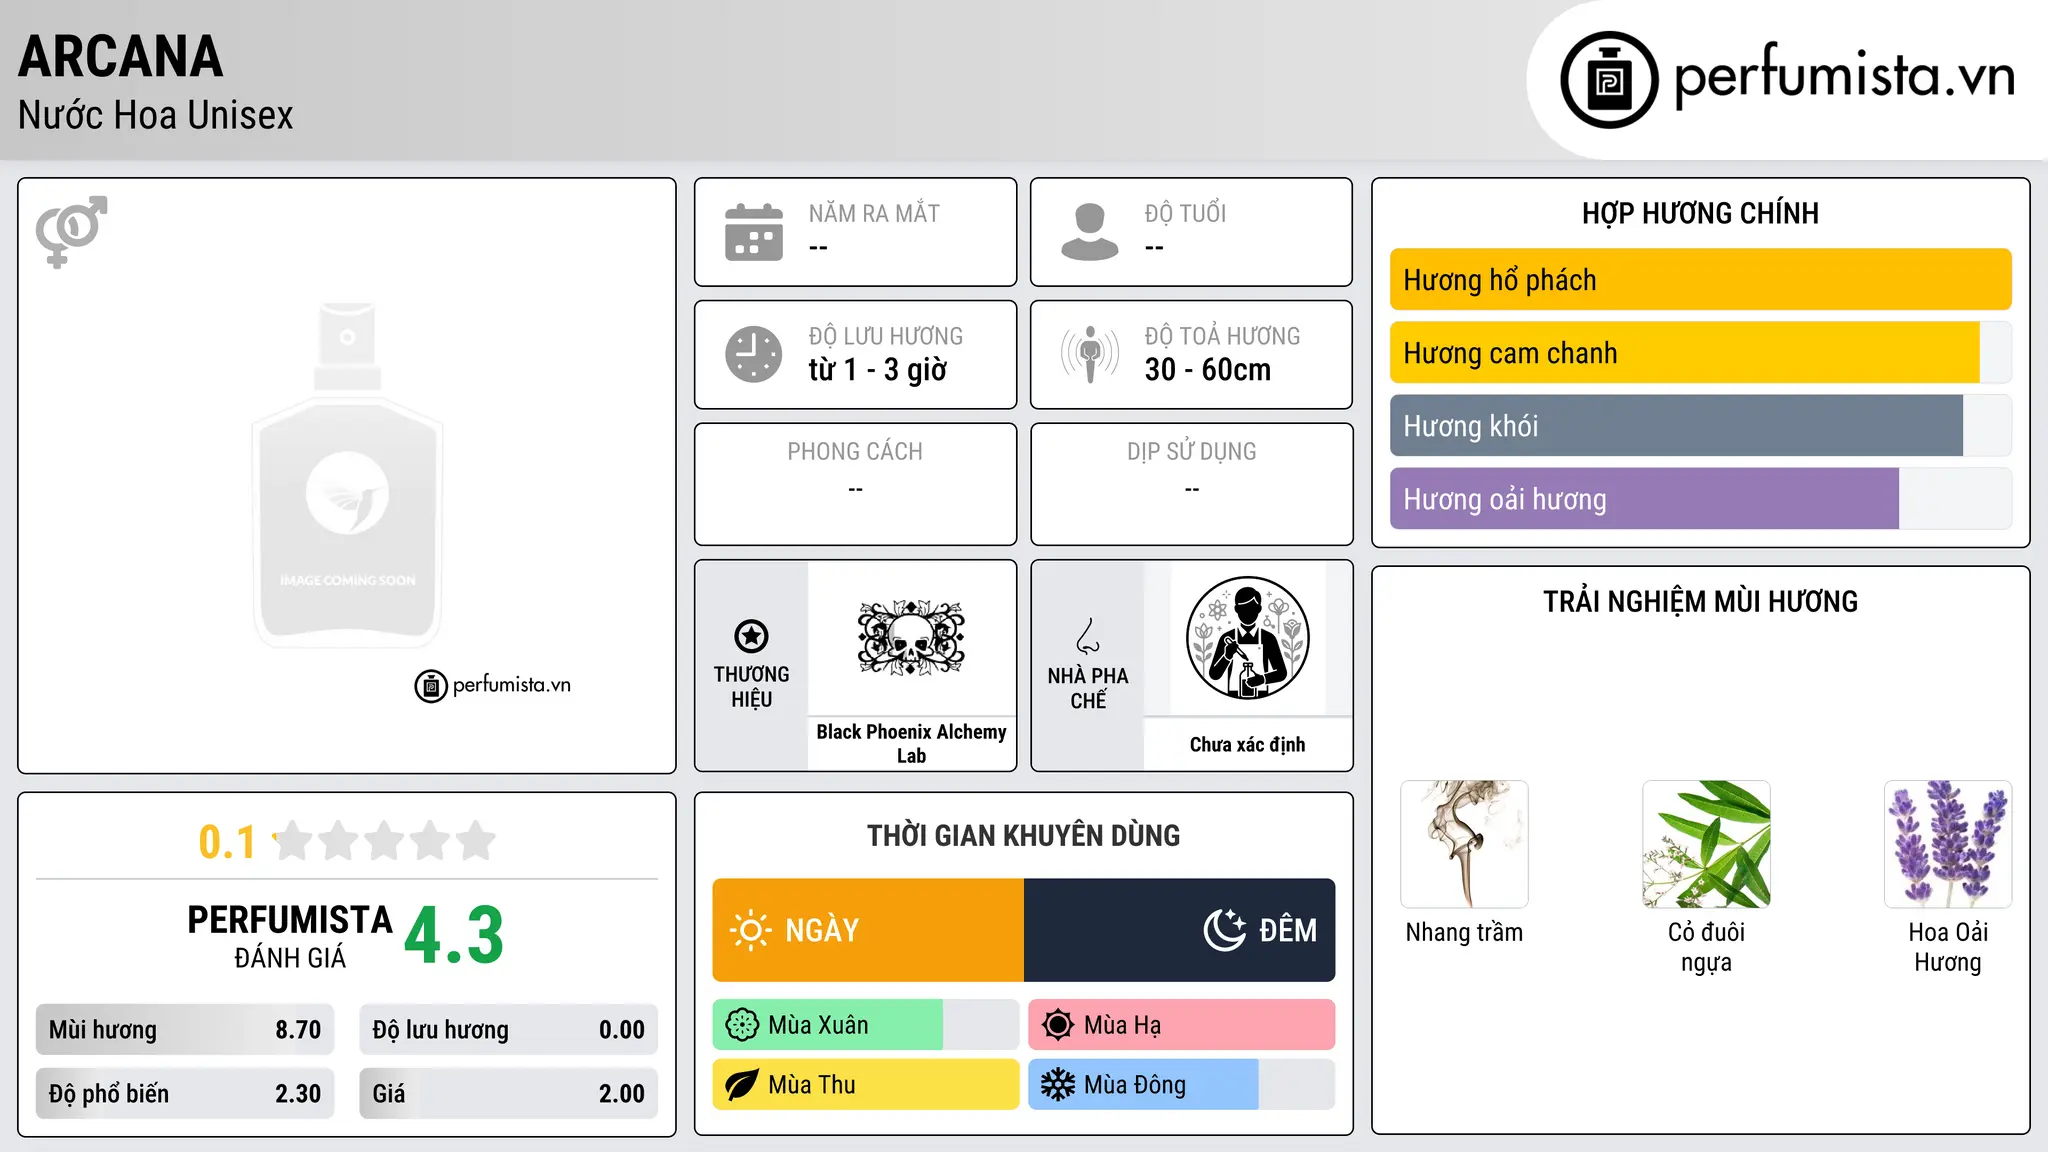Open the Cỏ đuôi ngựa plant image

pyautogui.click(x=1706, y=844)
